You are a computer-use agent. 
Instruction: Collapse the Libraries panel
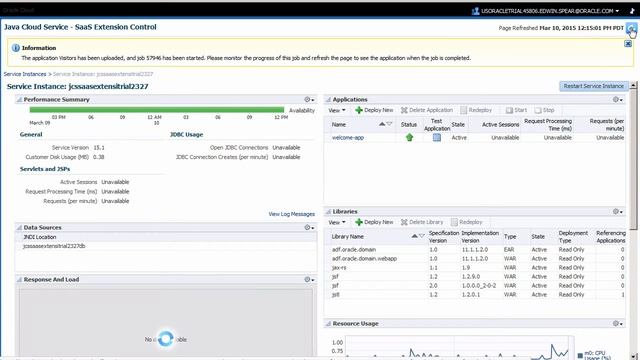328,211
